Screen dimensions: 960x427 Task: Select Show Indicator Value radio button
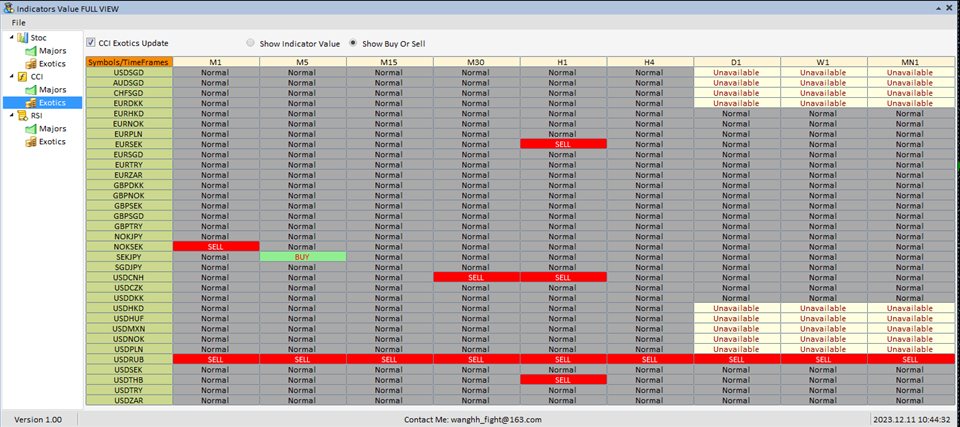pos(250,43)
